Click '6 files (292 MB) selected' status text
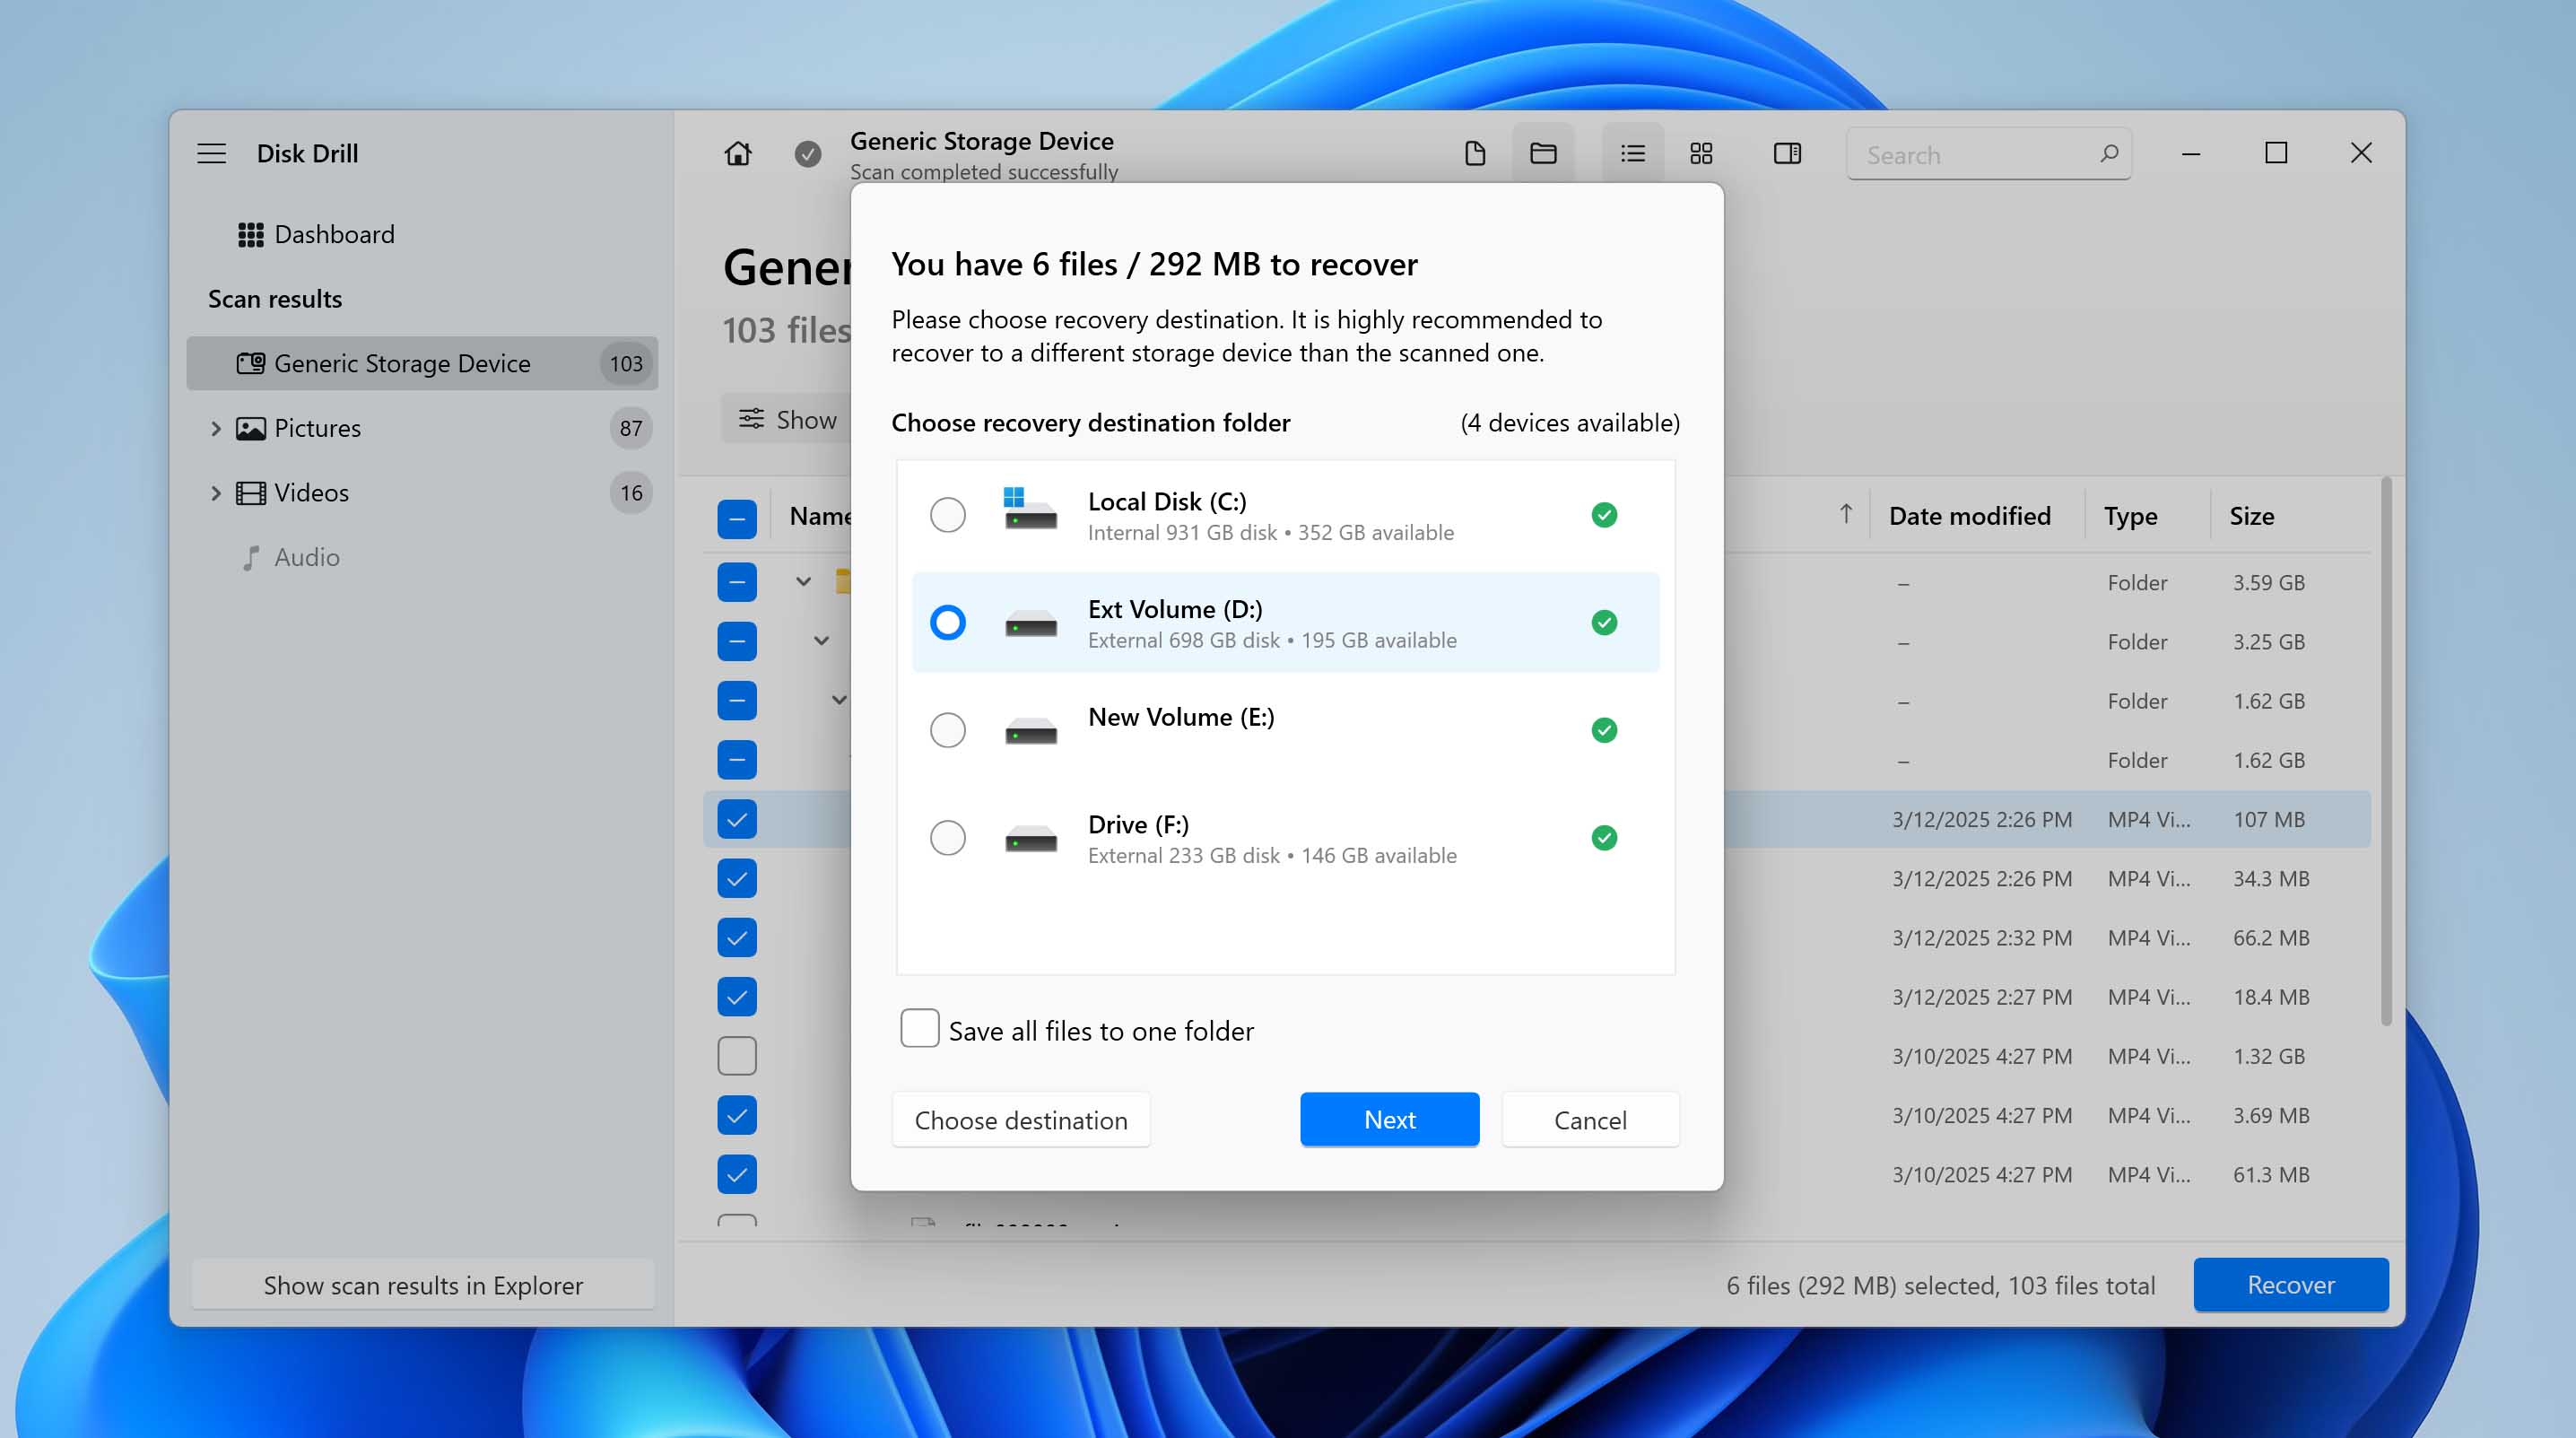This screenshot has width=2576, height=1438. coord(1862,1285)
